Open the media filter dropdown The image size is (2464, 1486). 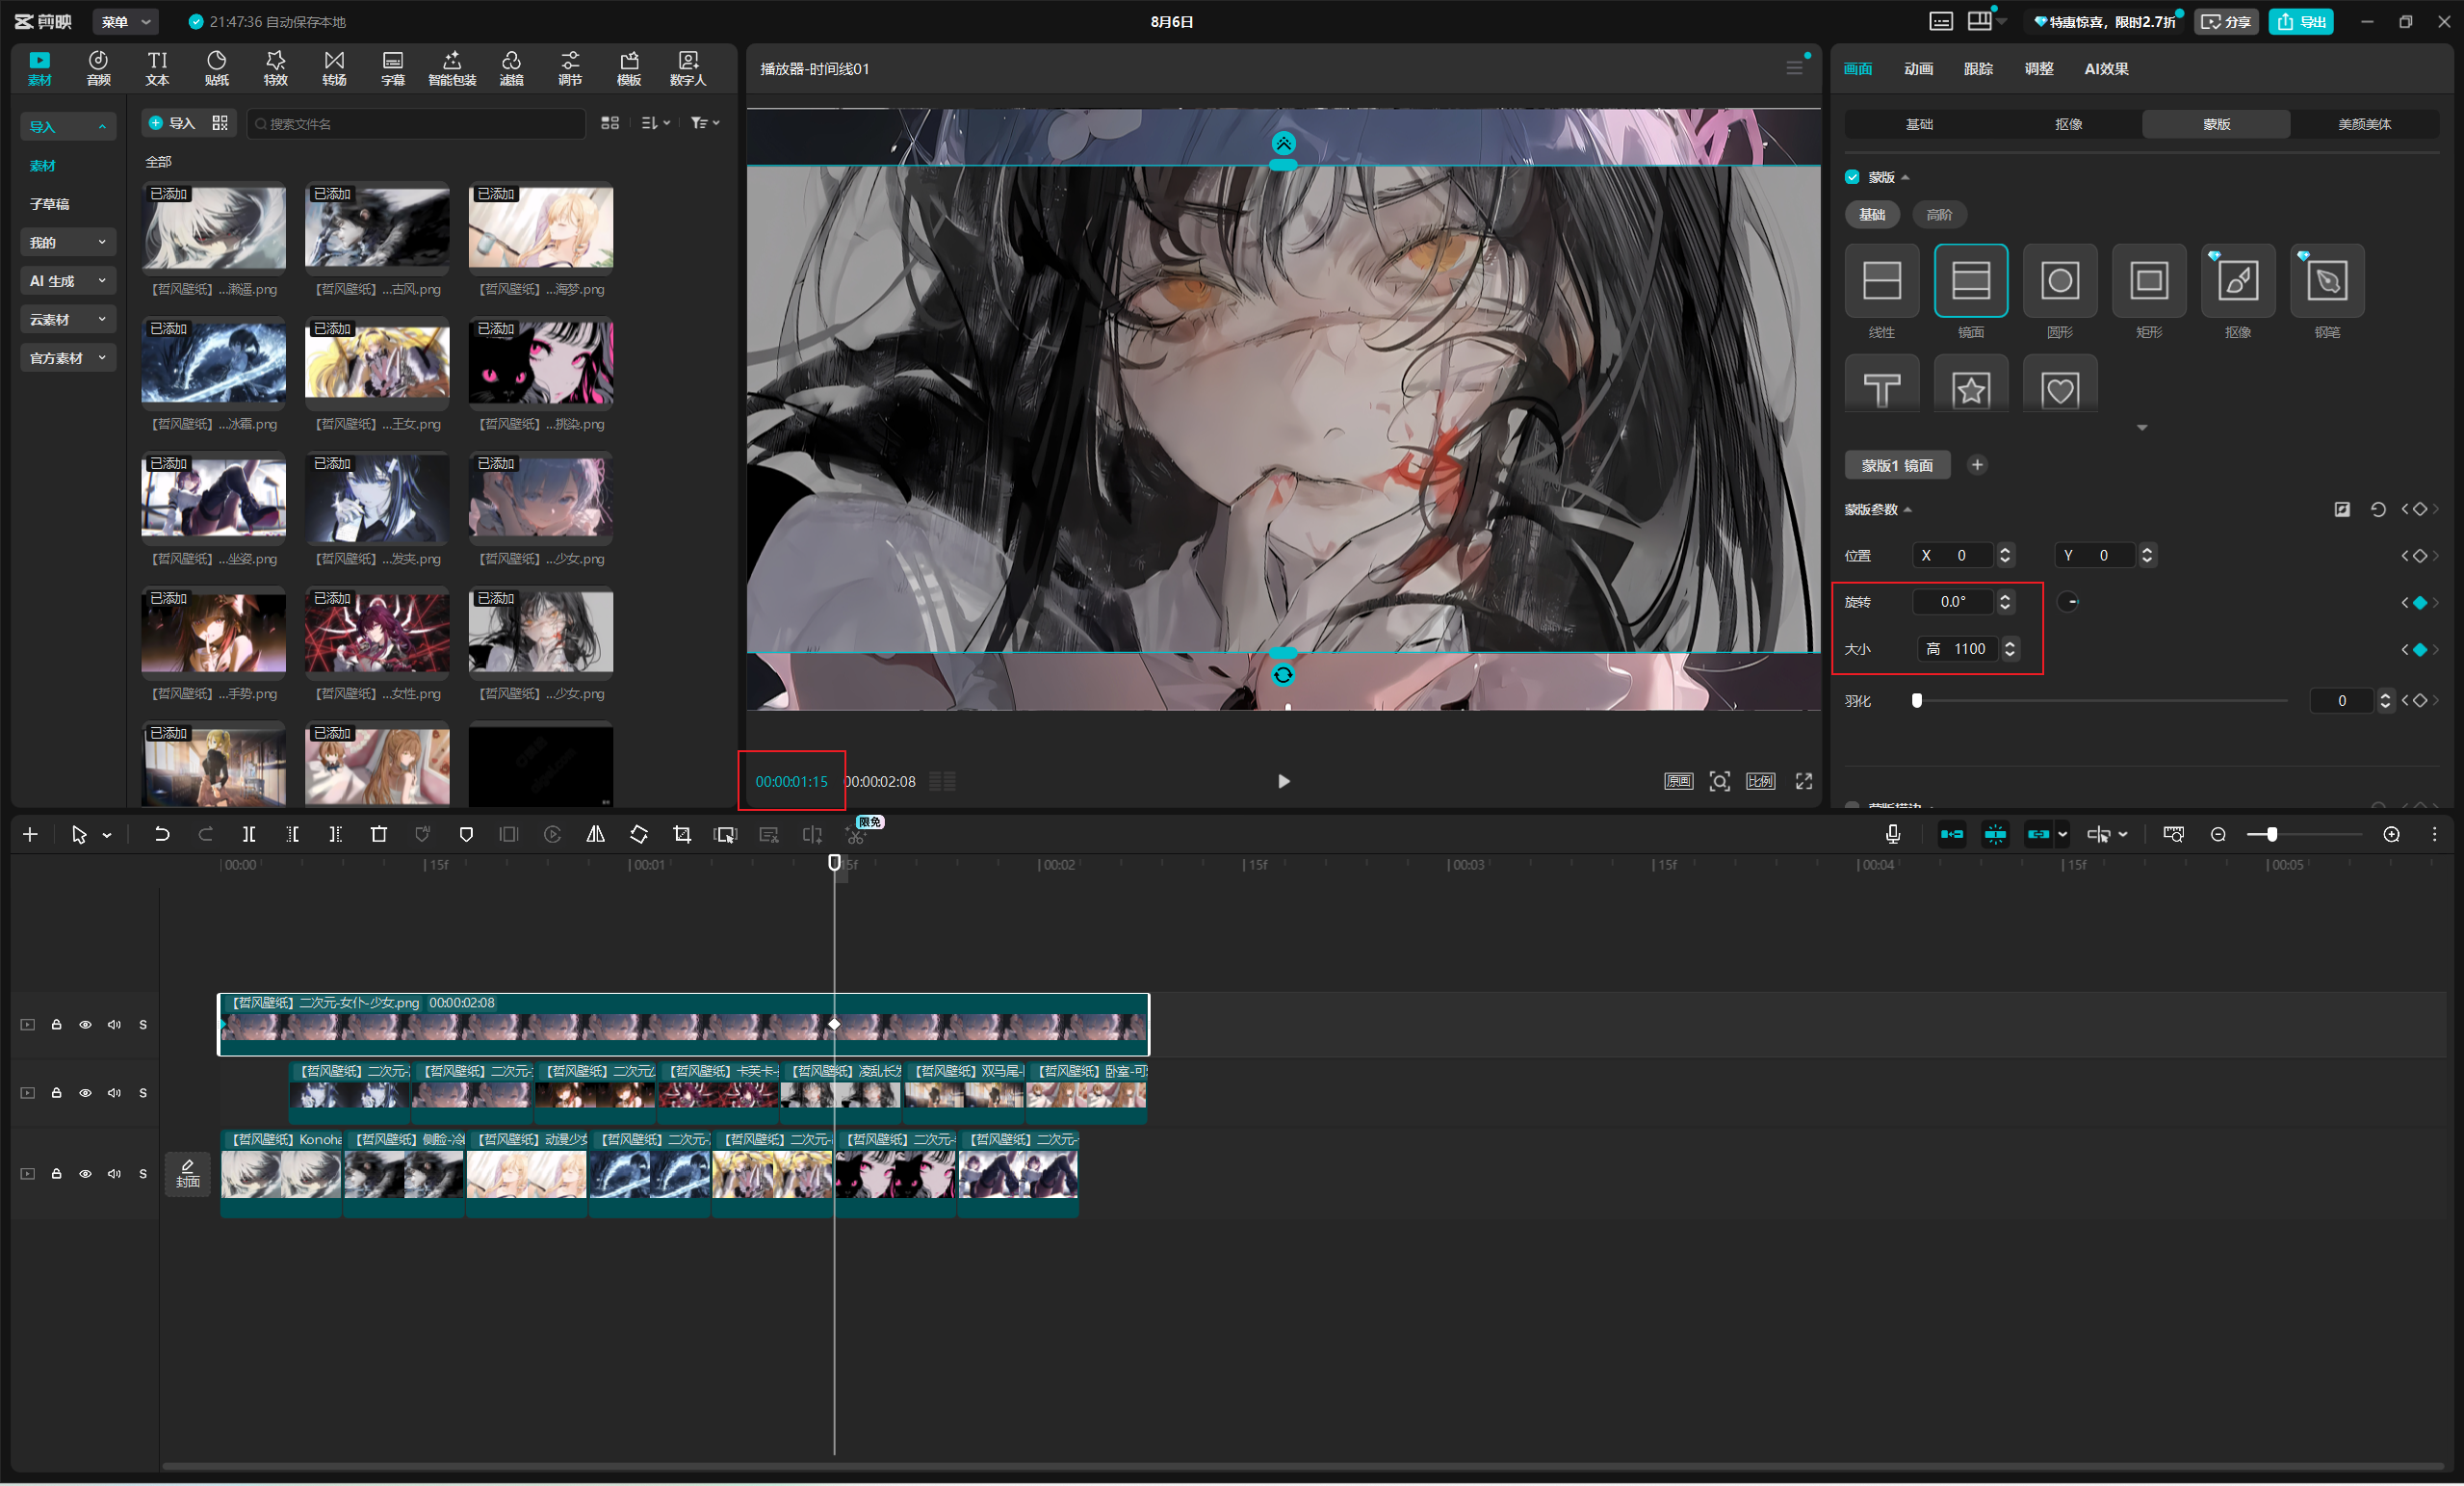(x=705, y=122)
